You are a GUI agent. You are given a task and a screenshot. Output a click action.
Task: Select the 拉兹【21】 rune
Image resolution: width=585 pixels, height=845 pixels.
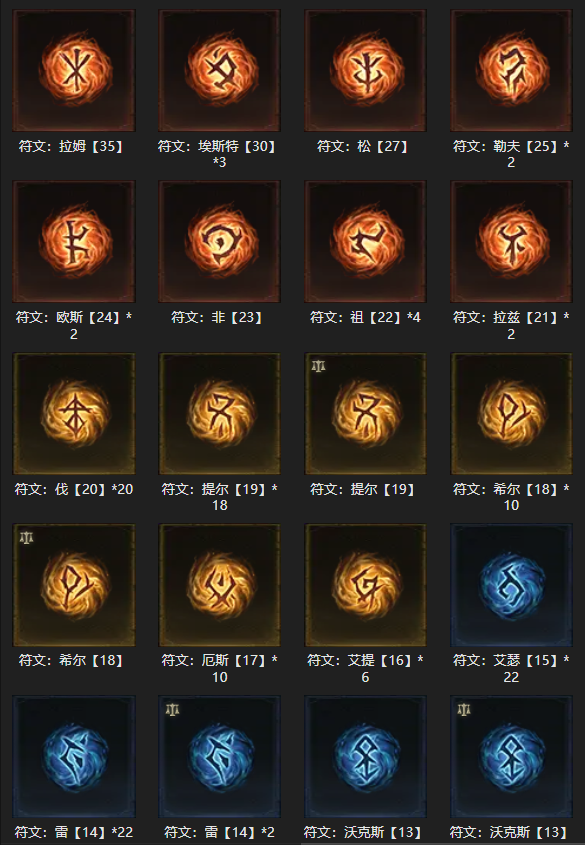click(x=511, y=241)
